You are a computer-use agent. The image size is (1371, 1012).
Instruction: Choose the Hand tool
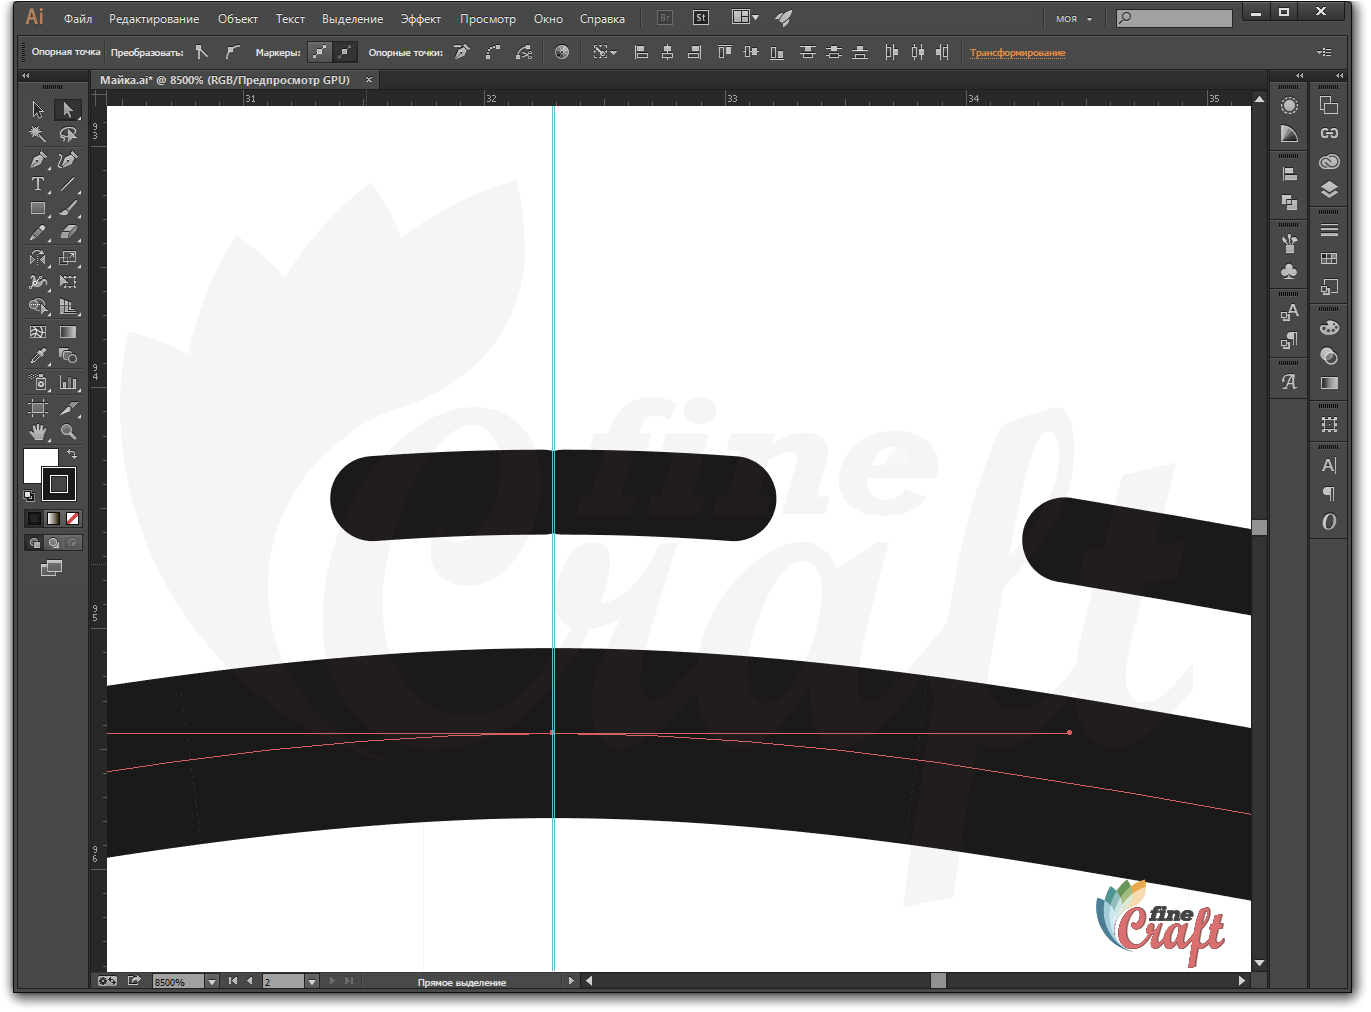[37, 432]
